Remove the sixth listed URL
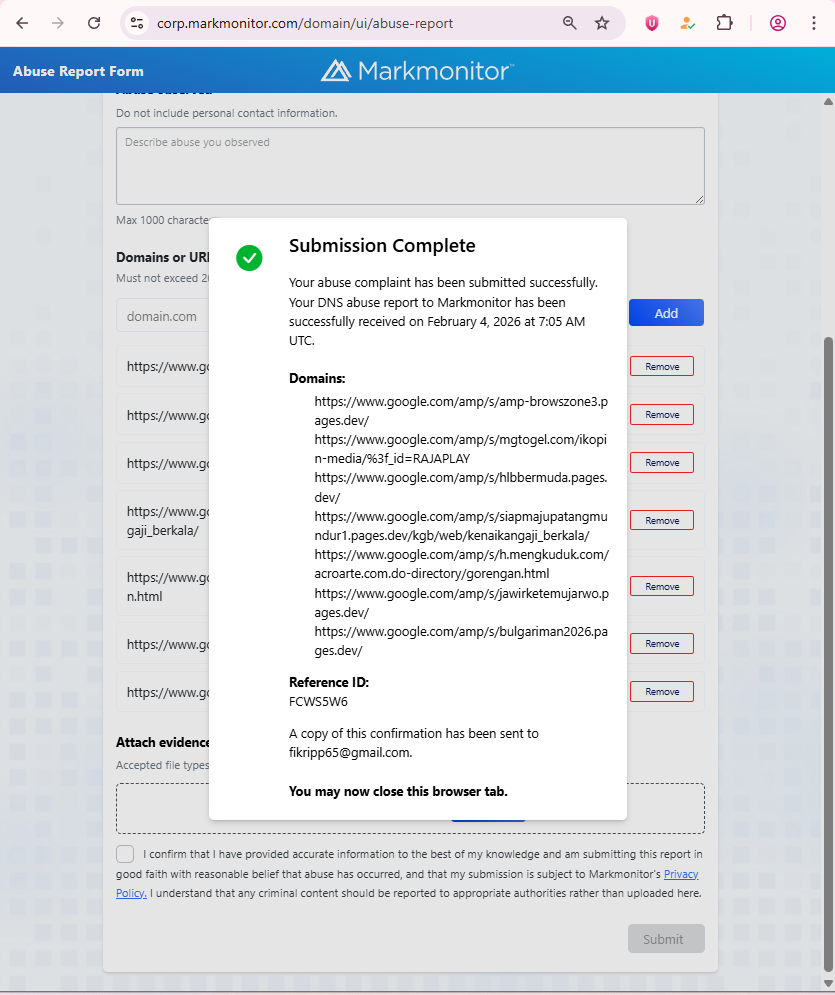Viewport: 835px width, 995px height. pos(662,643)
